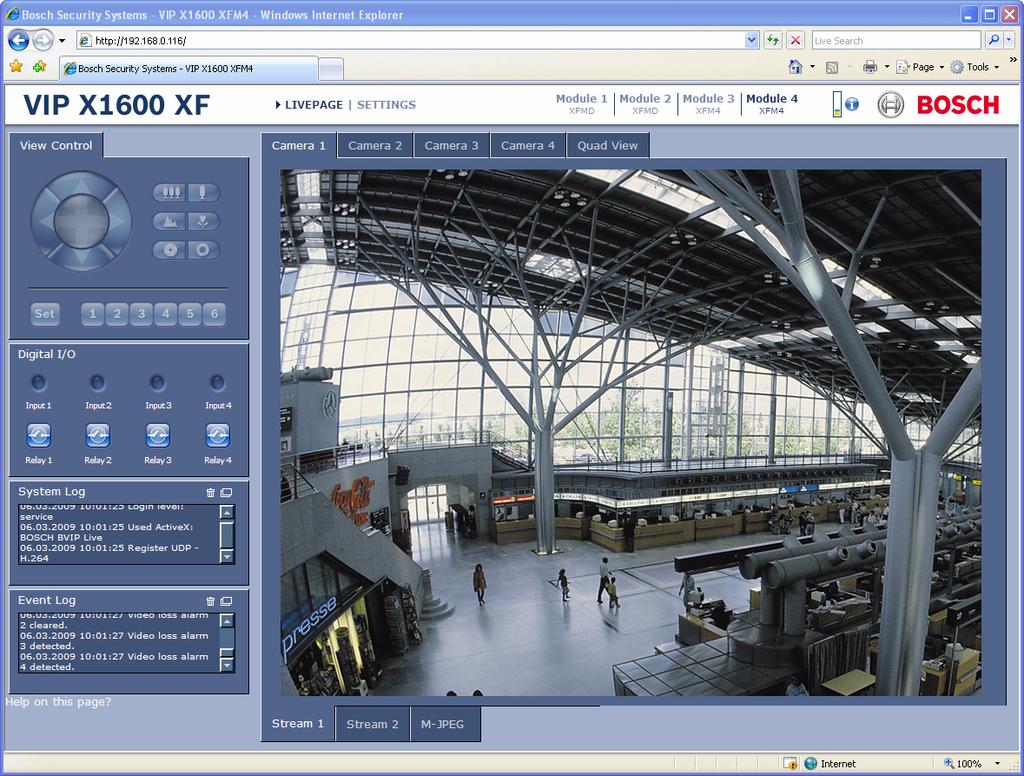
Task: Open Event Log in separate window icon
Action: click(x=226, y=601)
